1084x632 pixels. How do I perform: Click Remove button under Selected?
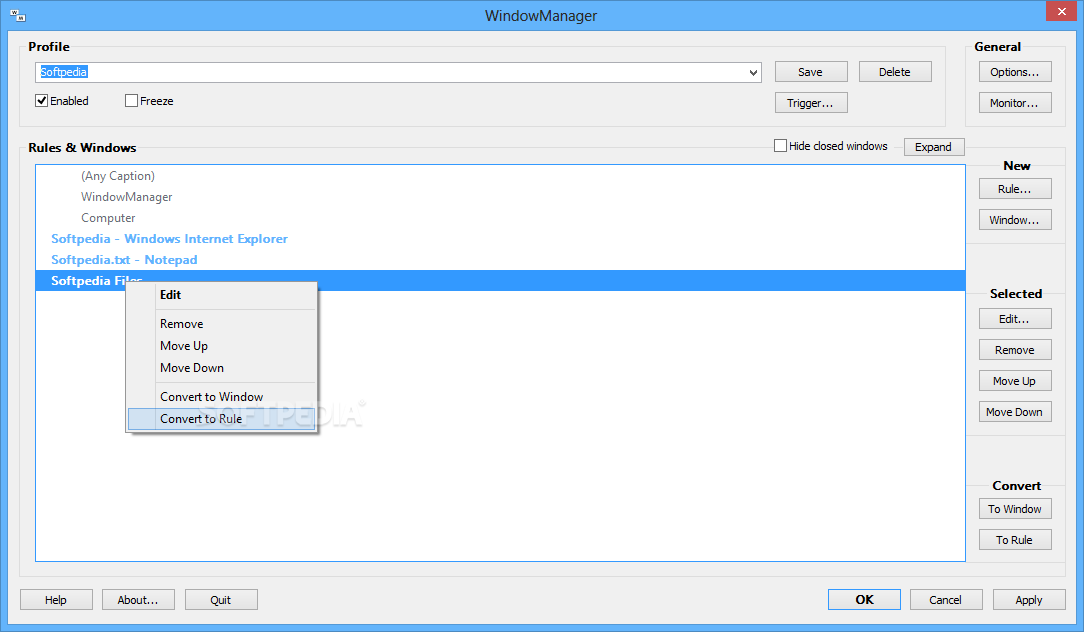click(x=1015, y=350)
